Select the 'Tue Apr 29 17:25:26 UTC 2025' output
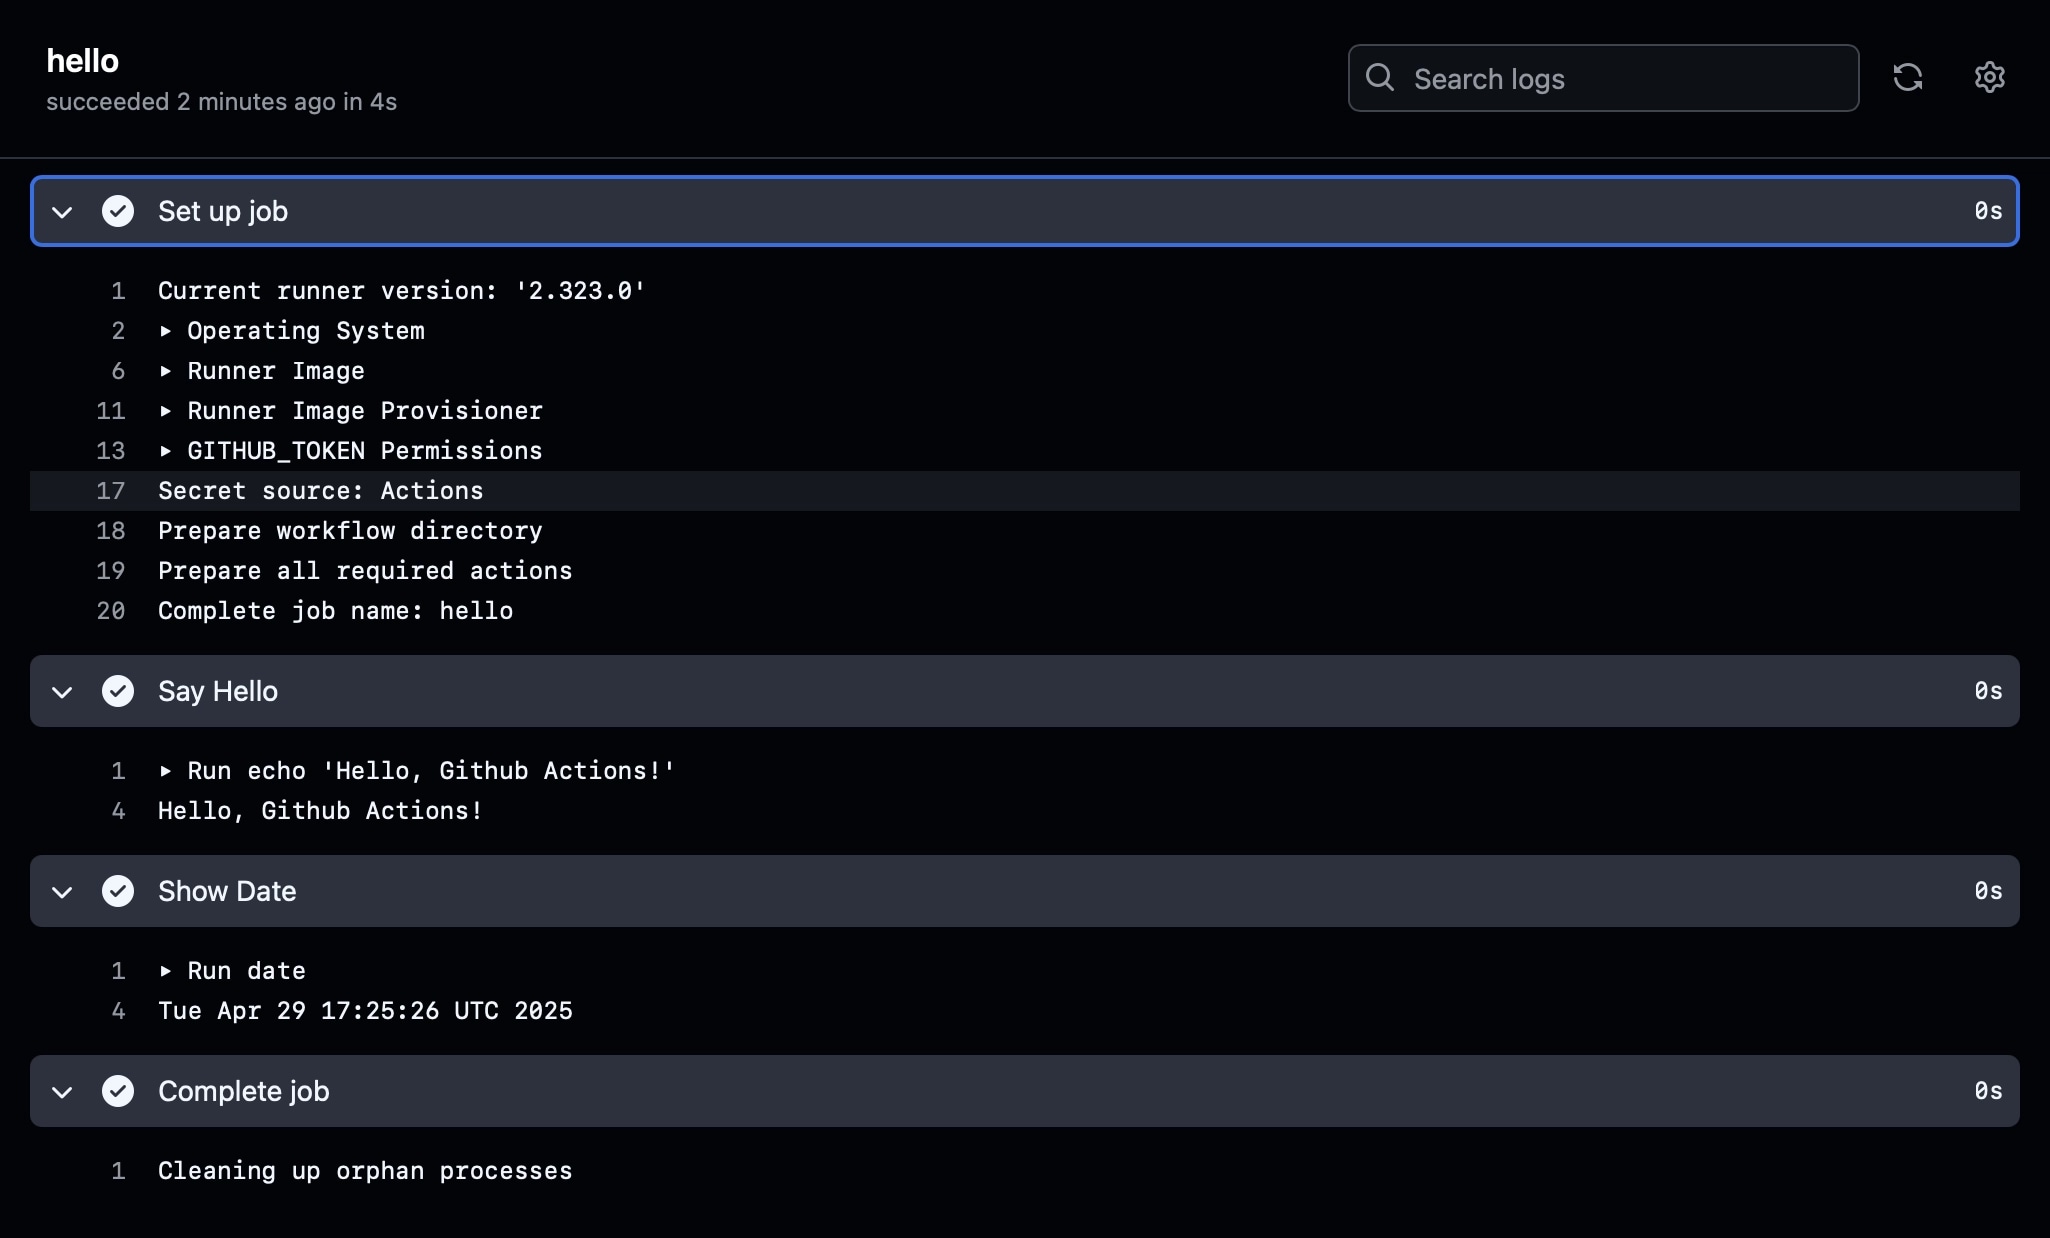This screenshot has height=1238, width=2050. (x=365, y=1011)
